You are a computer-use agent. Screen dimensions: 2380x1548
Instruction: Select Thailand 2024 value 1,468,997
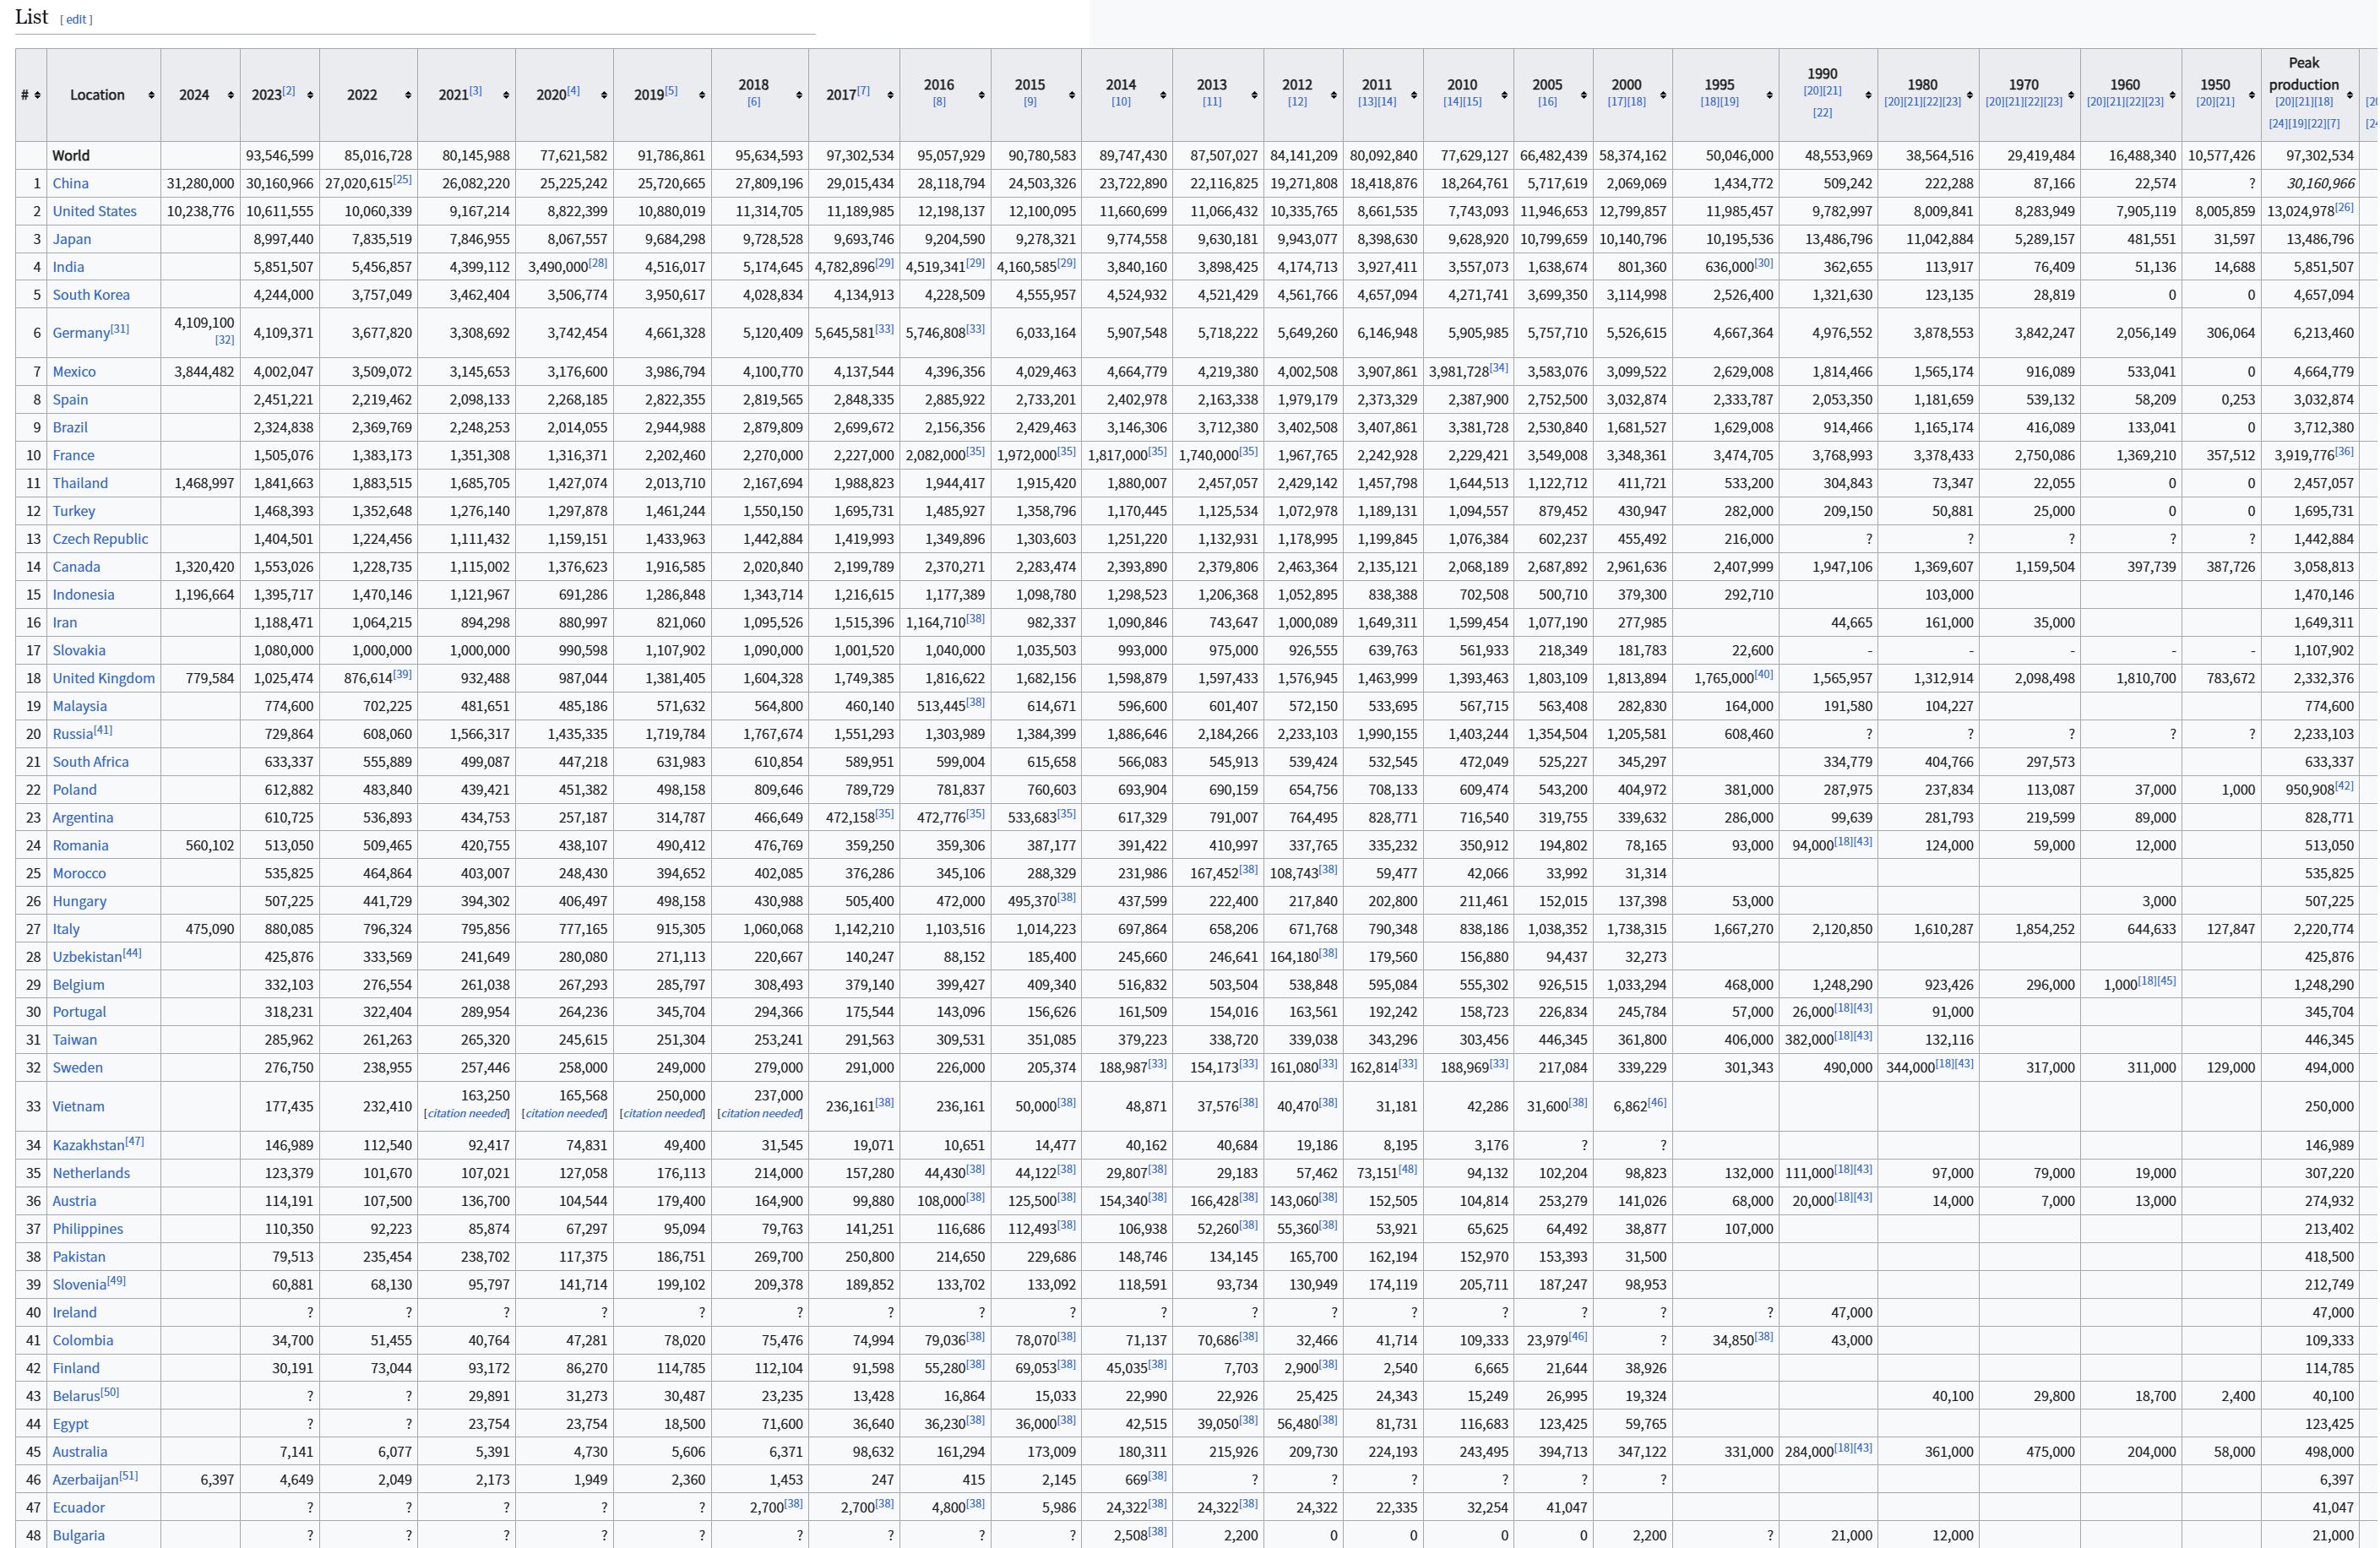(204, 483)
